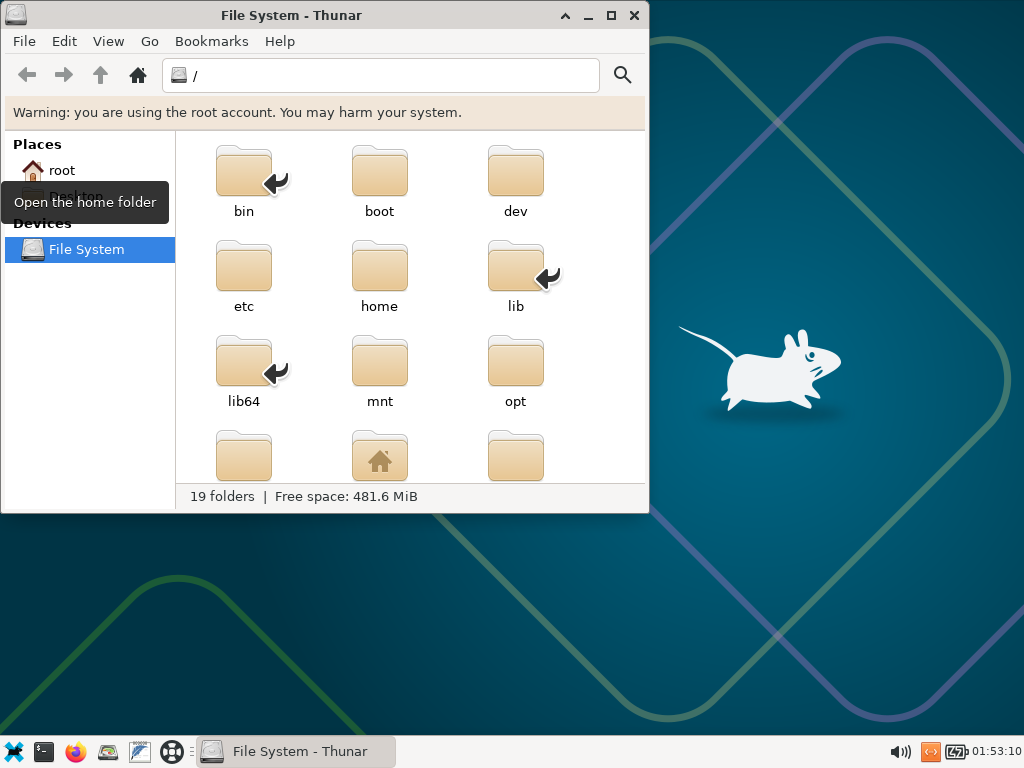This screenshot has width=1024, height=768.
Task: Launch the terminal from the panel
Action: click(44, 752)
